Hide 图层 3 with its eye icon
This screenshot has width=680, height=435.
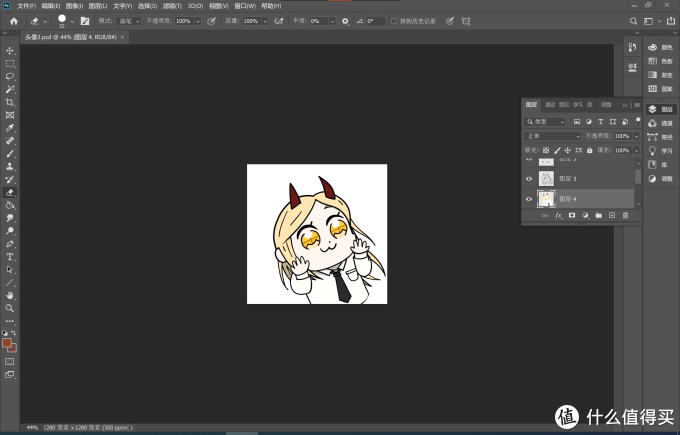point(529,179)
